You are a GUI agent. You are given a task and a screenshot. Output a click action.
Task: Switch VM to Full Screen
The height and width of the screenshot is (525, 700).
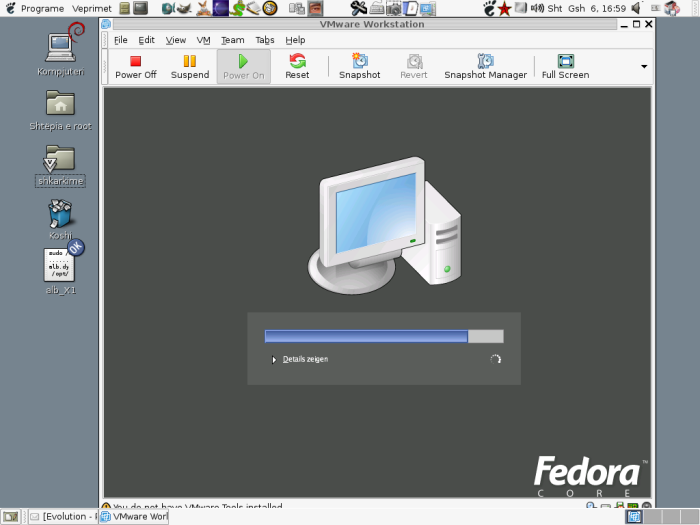coord(566,67)
